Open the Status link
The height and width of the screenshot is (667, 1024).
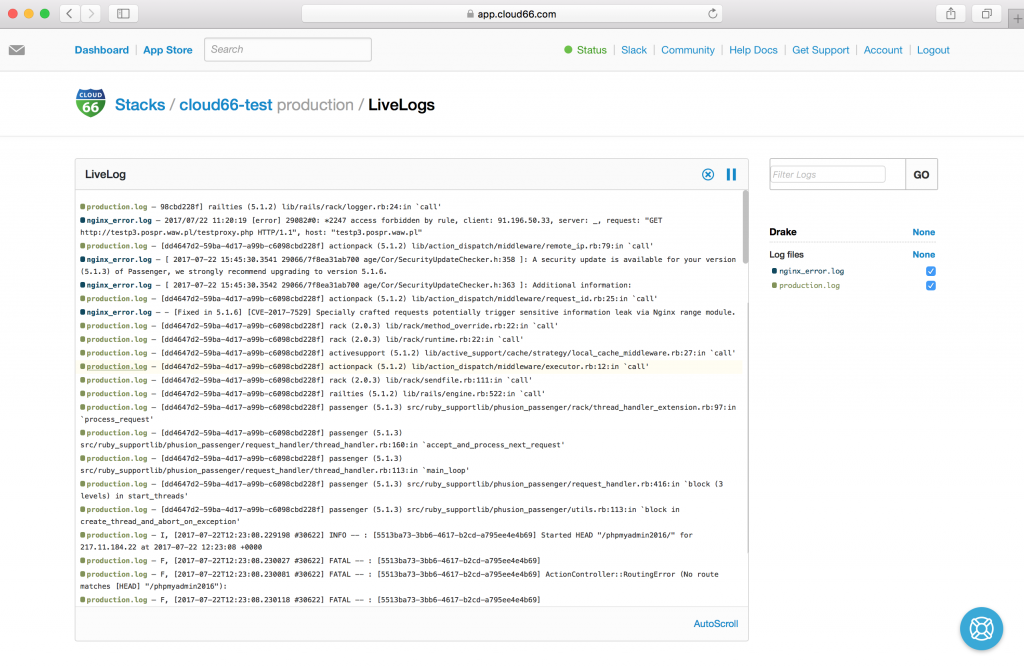pyautogui.click(x=592, y=50)
